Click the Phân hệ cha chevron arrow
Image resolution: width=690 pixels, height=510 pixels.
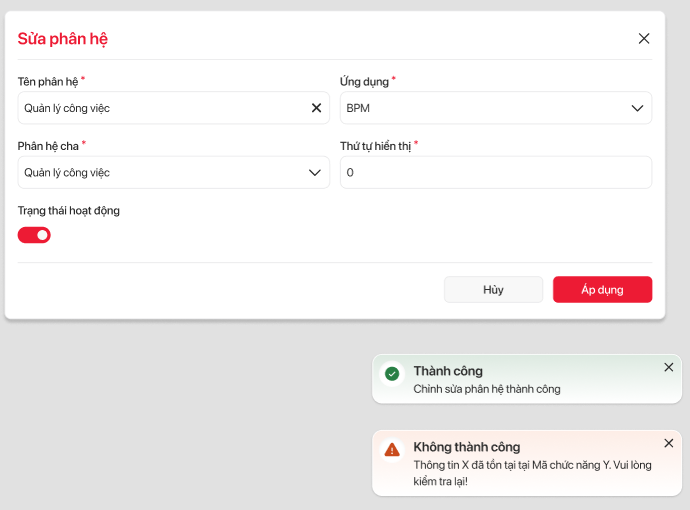[314, 173]
